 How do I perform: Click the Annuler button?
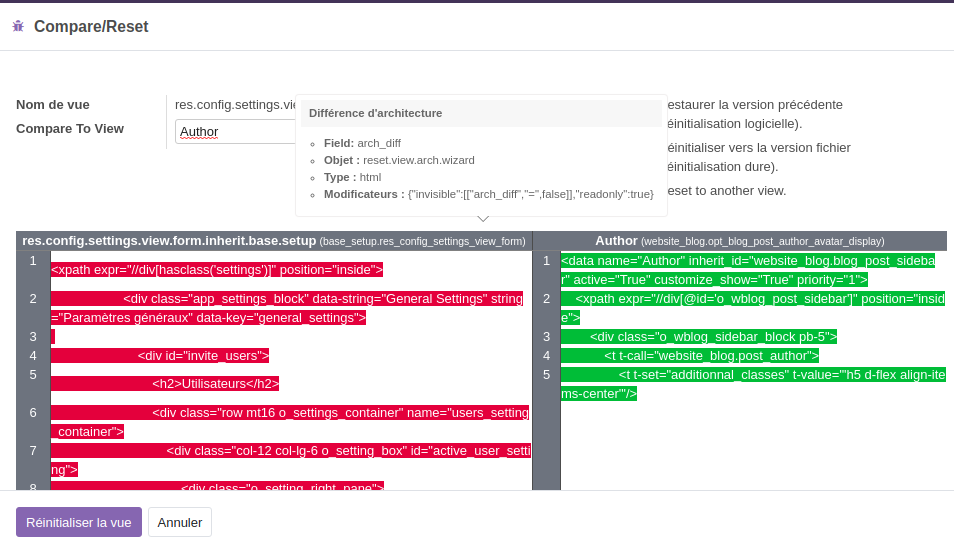(x=180, y=522)
